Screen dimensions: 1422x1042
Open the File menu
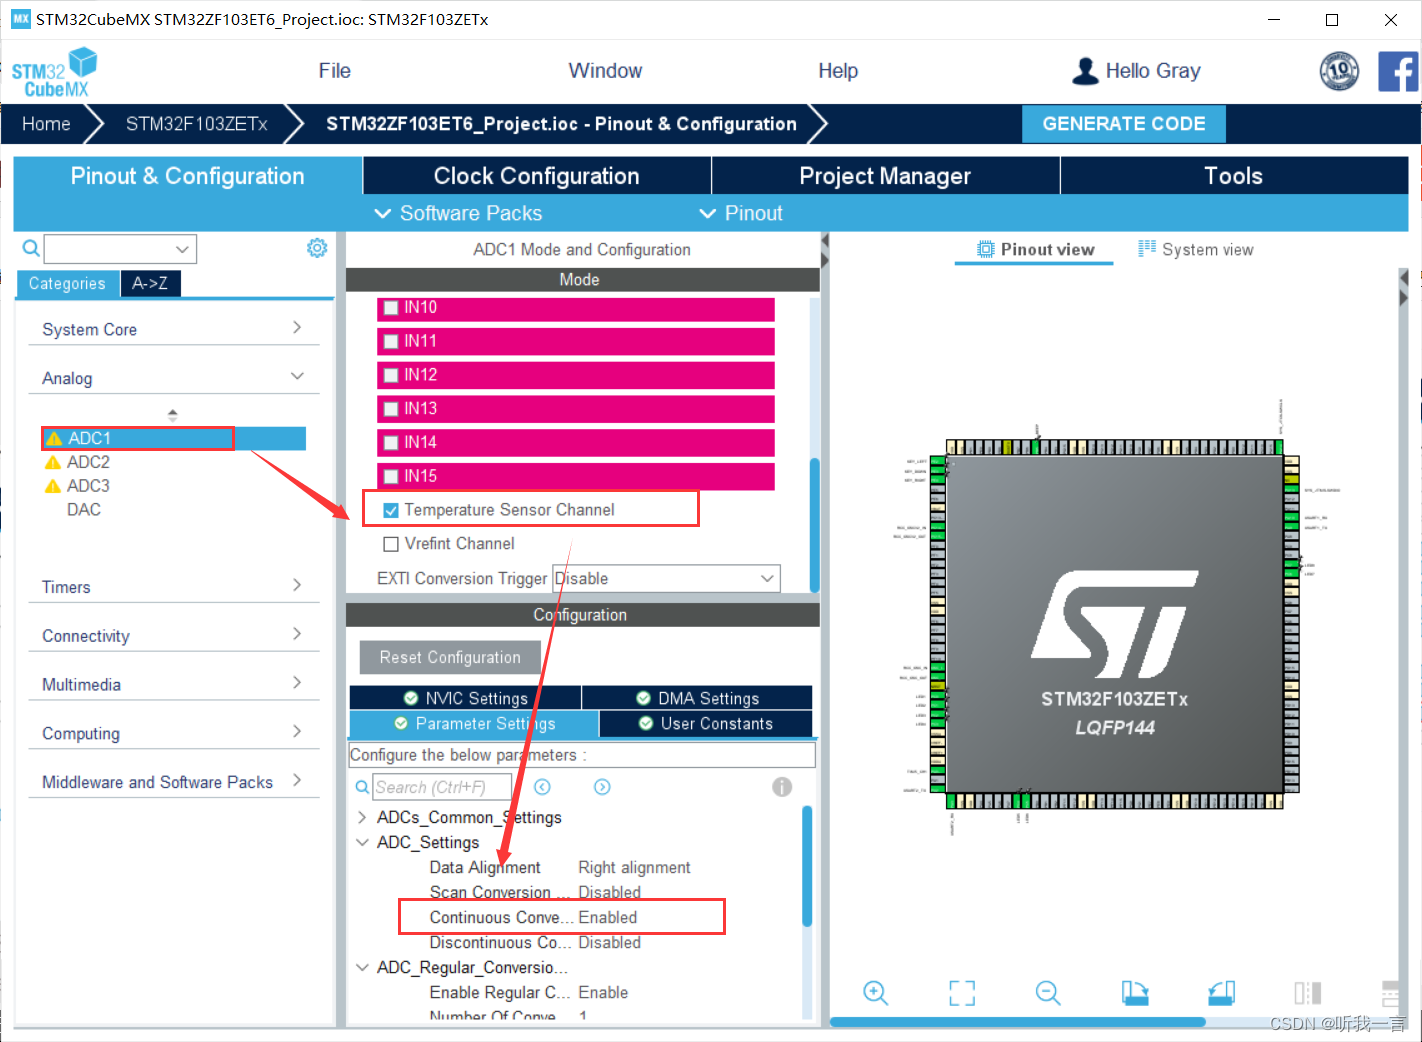click(335, 71)
